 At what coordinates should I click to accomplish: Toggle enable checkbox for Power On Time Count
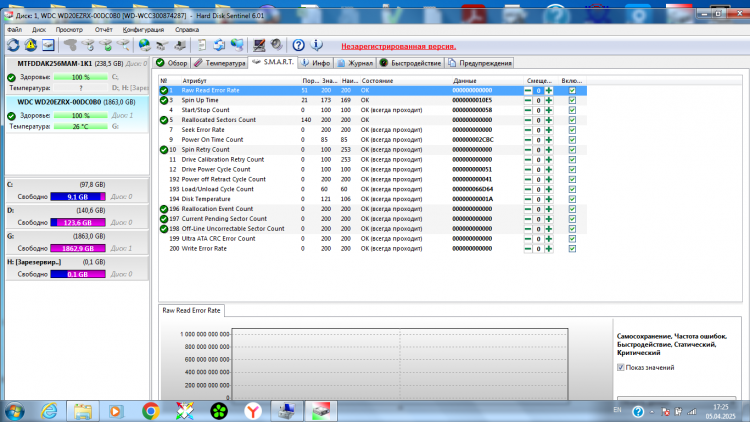click(x=572, y=140)
